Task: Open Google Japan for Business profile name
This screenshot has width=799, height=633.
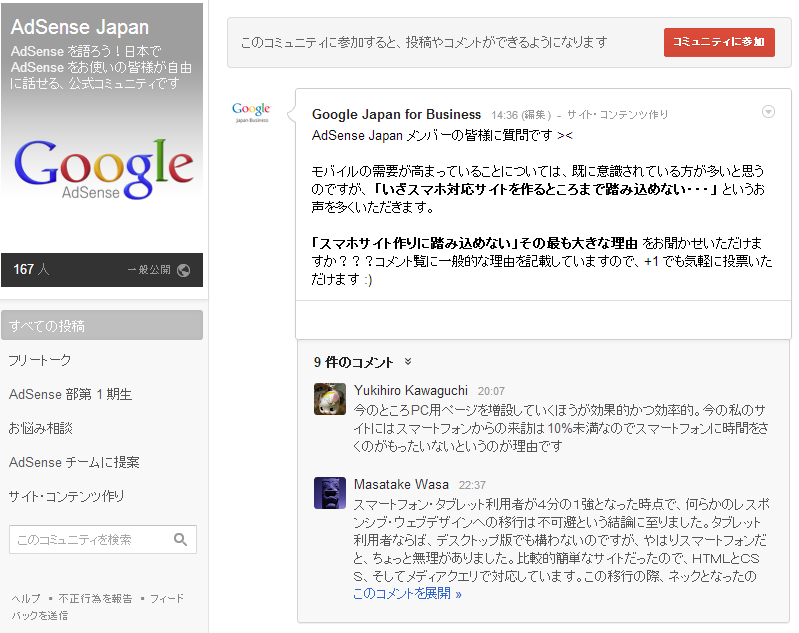Action: point(396,114)
